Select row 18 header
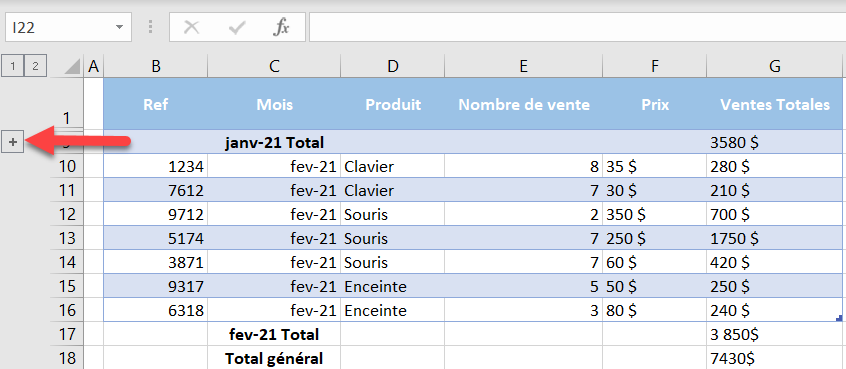 click(67, 358)
